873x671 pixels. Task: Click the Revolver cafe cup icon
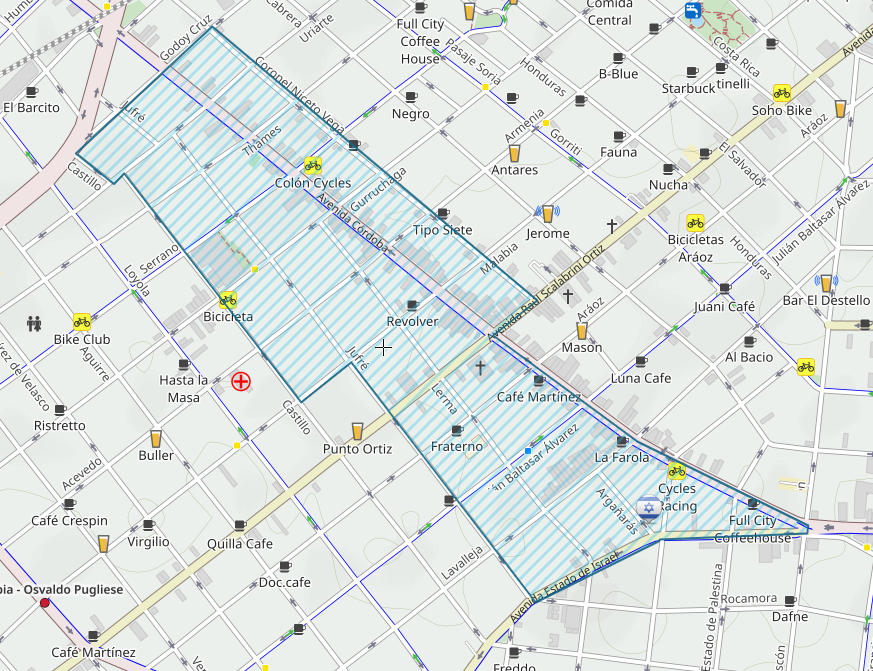click(413, 305)
